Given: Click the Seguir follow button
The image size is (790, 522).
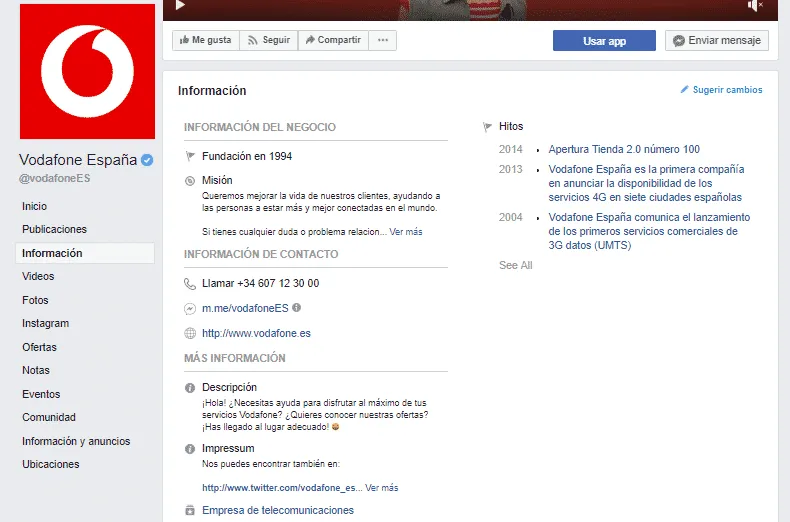Looking at the screenshot, I should pyautogui.click(x=269, y=40).
